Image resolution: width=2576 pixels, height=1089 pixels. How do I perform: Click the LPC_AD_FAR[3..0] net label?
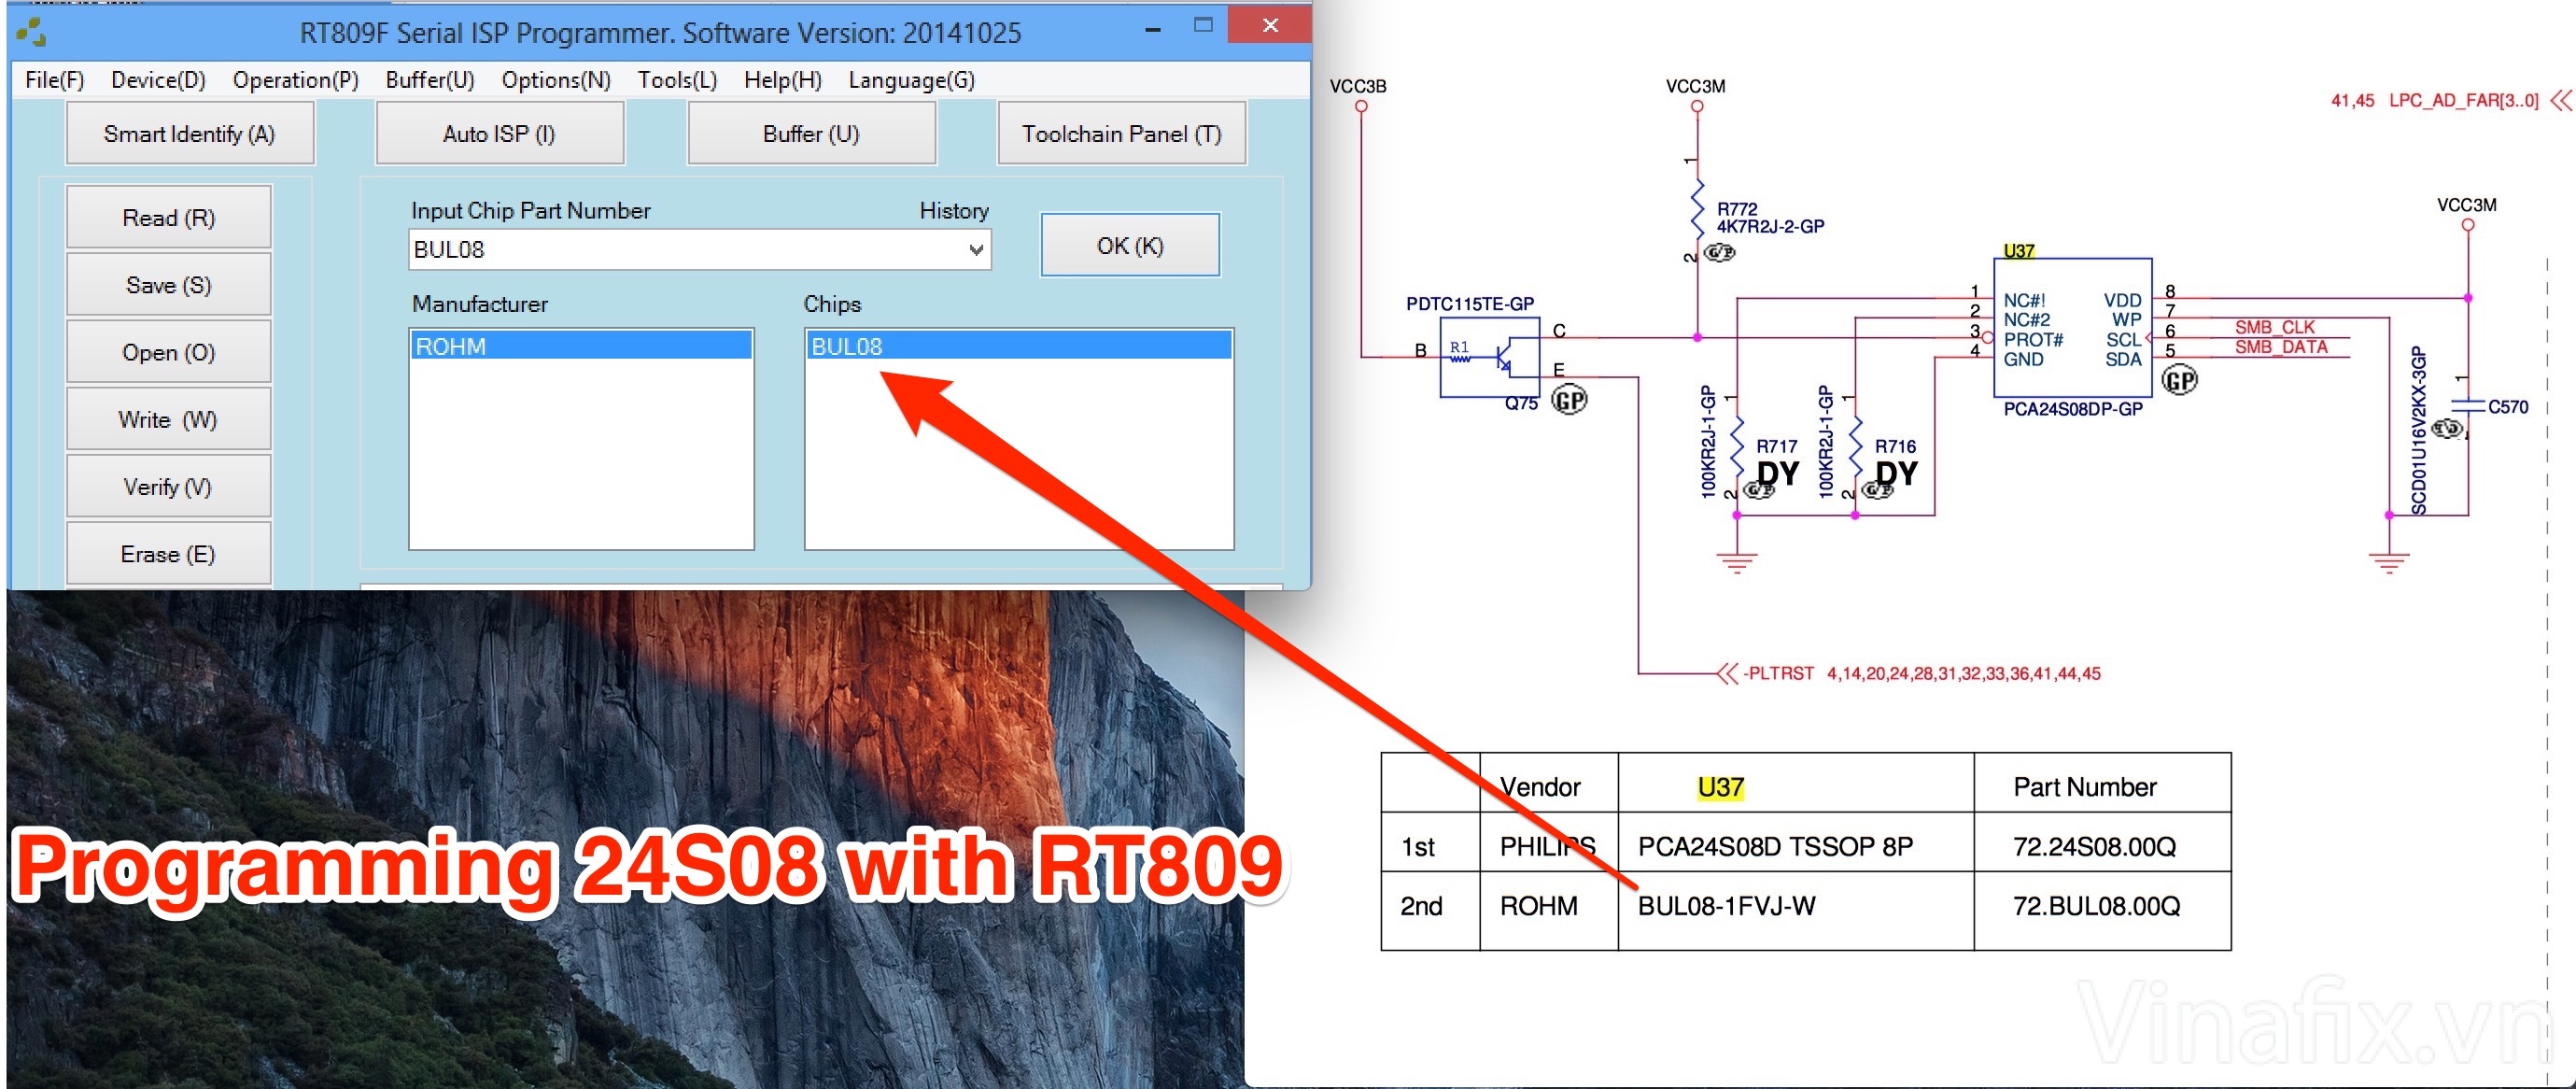pos(2464,100)
